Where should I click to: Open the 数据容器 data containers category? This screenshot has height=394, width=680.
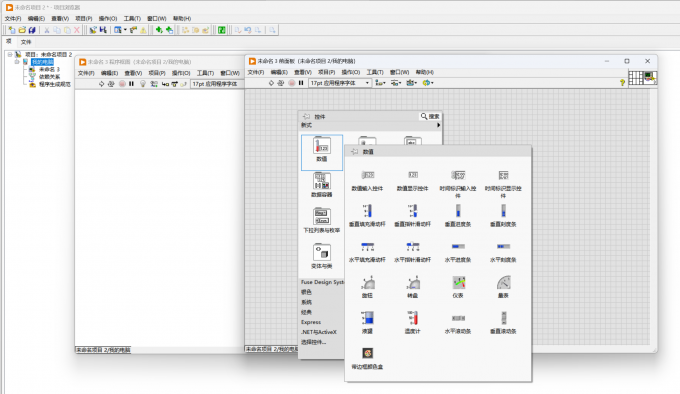pos(322,185)
